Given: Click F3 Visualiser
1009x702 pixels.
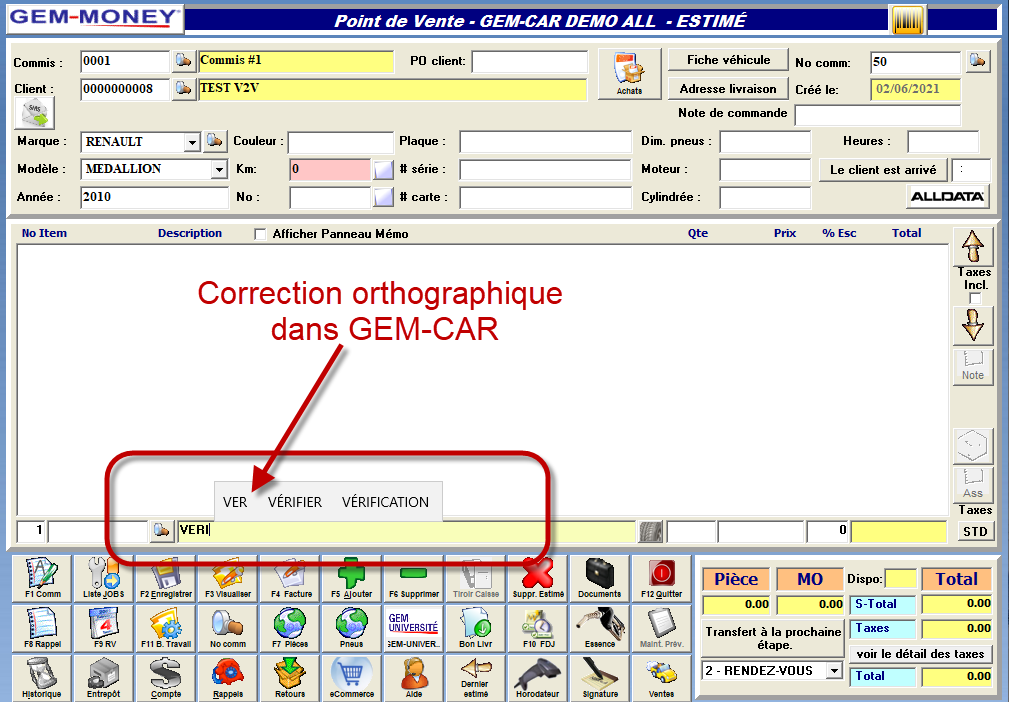Looking at the screenshot, I should pyautogui.click(x=228, y=578).
